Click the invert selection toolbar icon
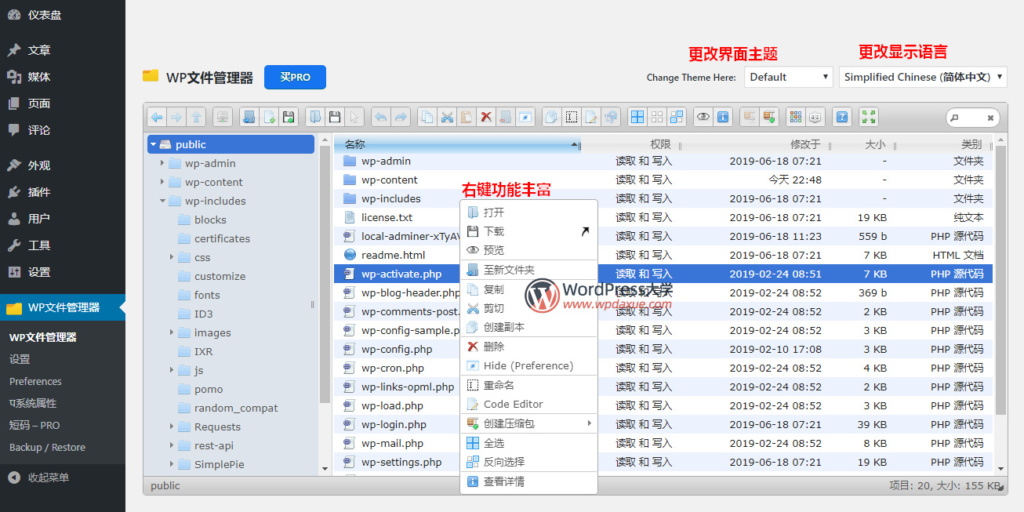Screen dimensions: 1024x512 [x=677, y=117]
